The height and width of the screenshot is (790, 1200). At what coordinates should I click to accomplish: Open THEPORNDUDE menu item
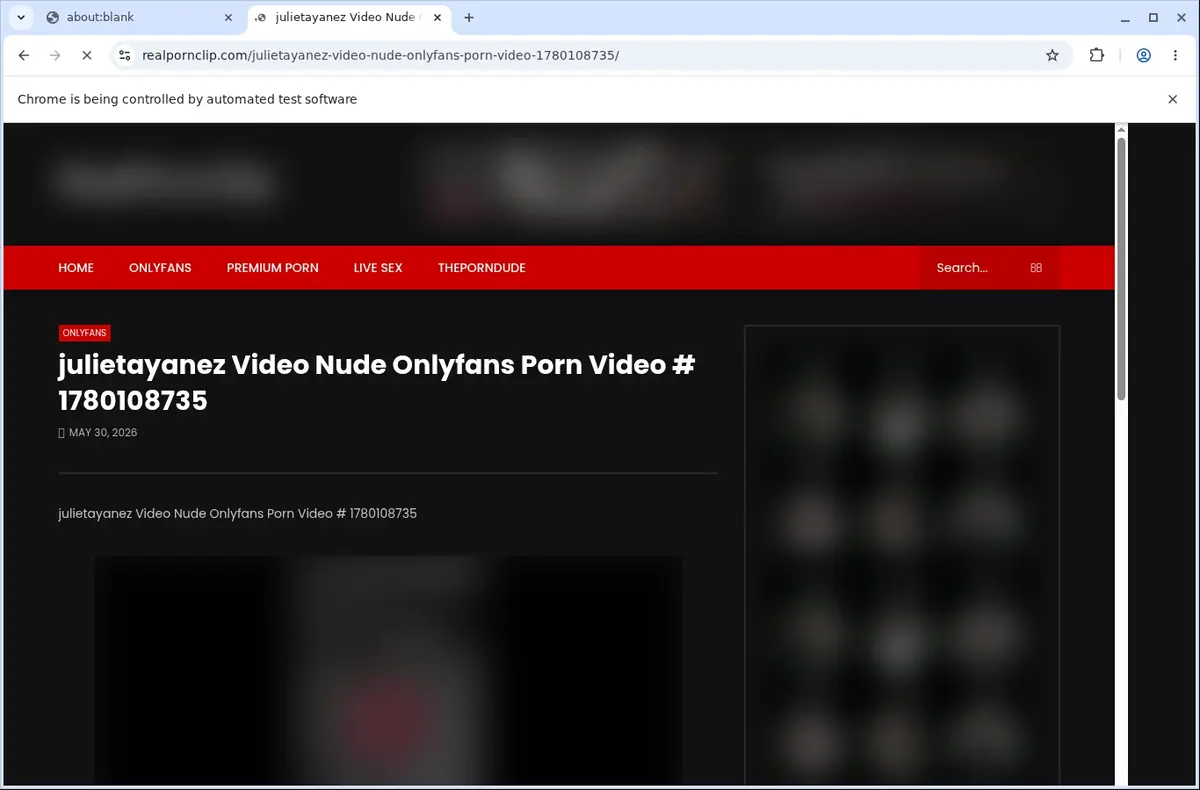[x=482, y=268]
